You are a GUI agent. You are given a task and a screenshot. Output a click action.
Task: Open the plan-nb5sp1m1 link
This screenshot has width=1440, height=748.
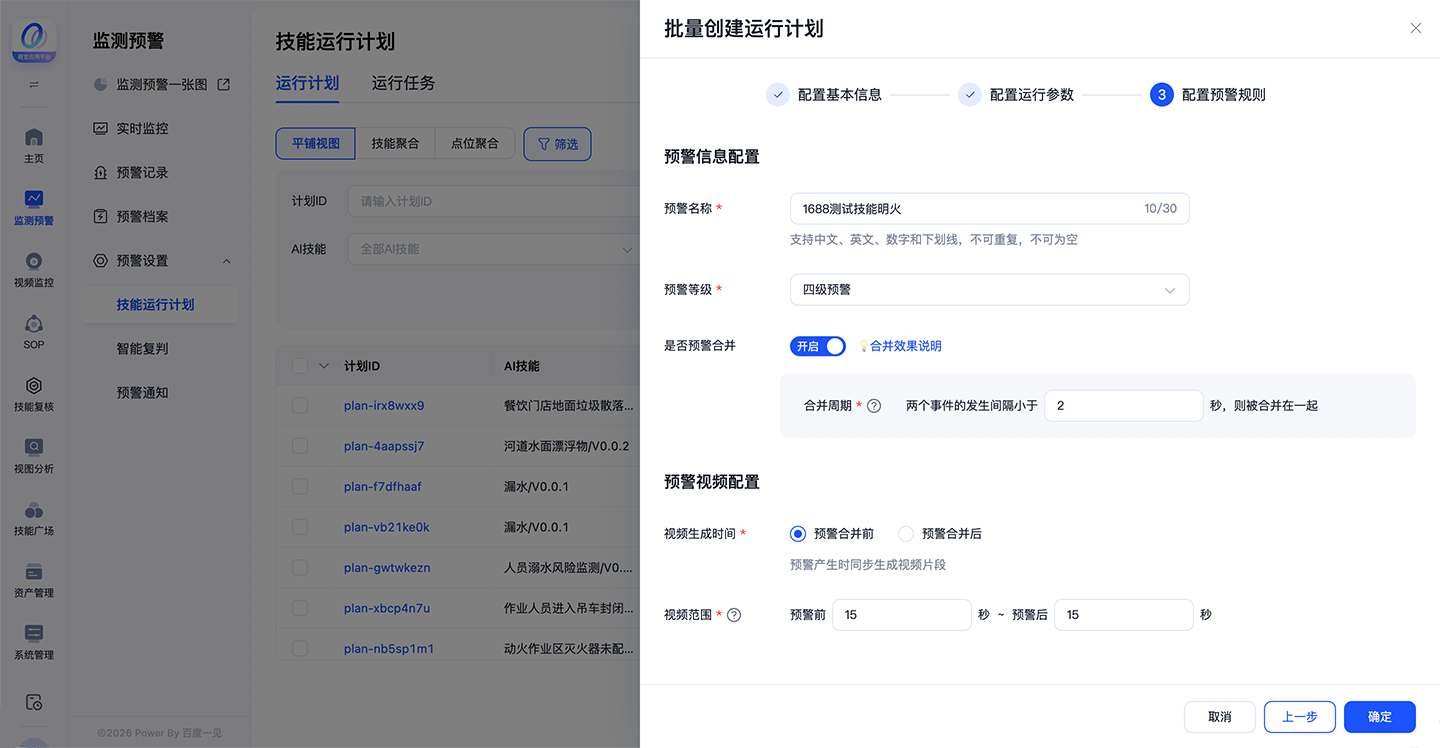(389, 649)
